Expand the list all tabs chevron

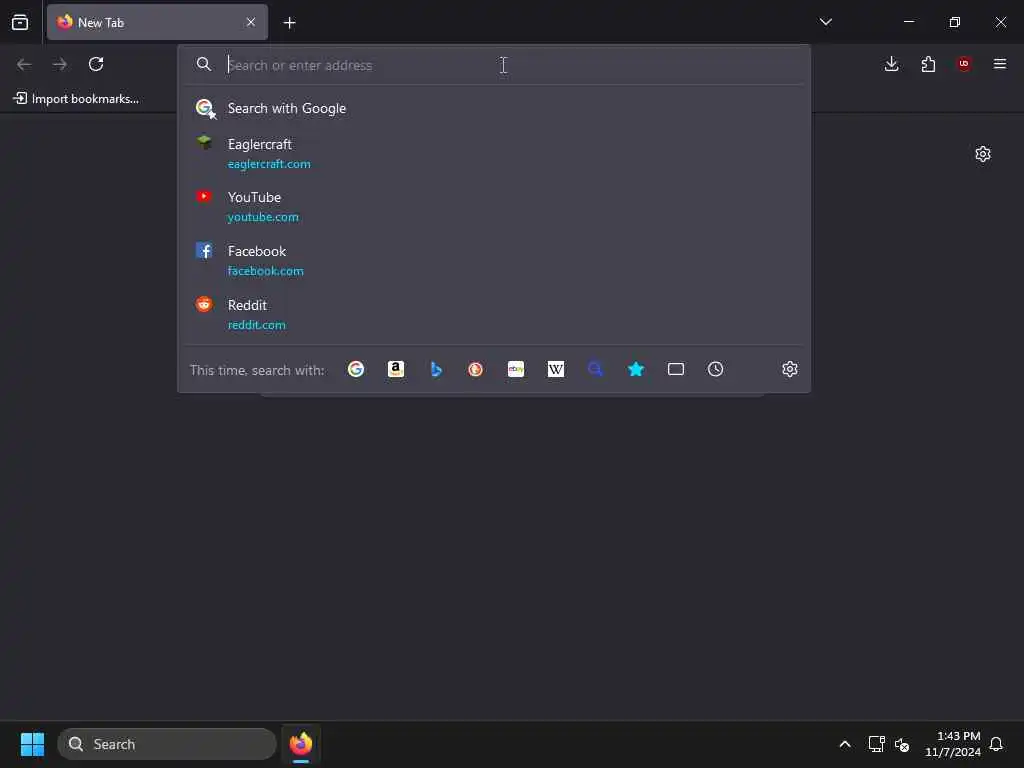tap(825, 22)
